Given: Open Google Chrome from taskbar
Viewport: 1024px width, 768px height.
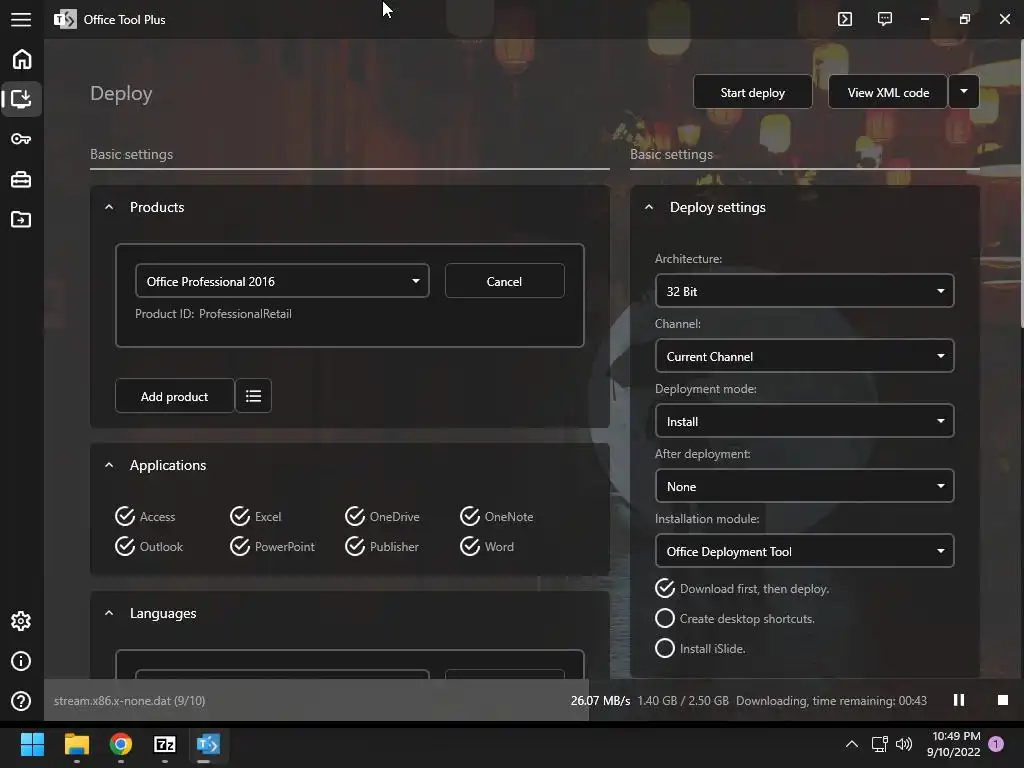Looking at the screenshot, I should (x=121, y=744).
